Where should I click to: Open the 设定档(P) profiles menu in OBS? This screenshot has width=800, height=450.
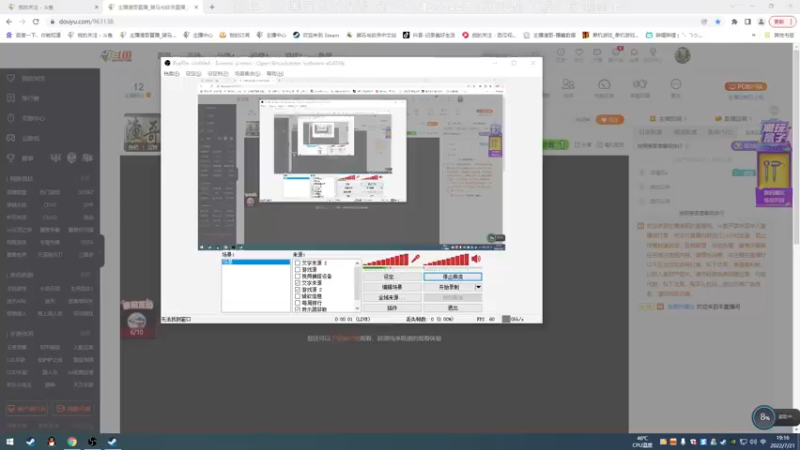218,73
